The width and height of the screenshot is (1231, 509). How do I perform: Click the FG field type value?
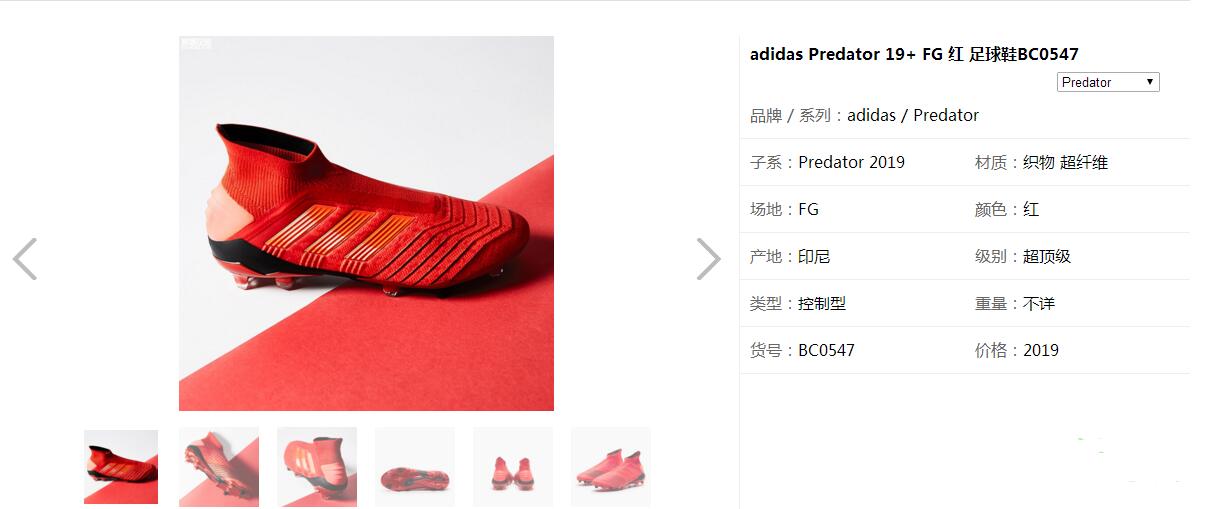point(808,209)
